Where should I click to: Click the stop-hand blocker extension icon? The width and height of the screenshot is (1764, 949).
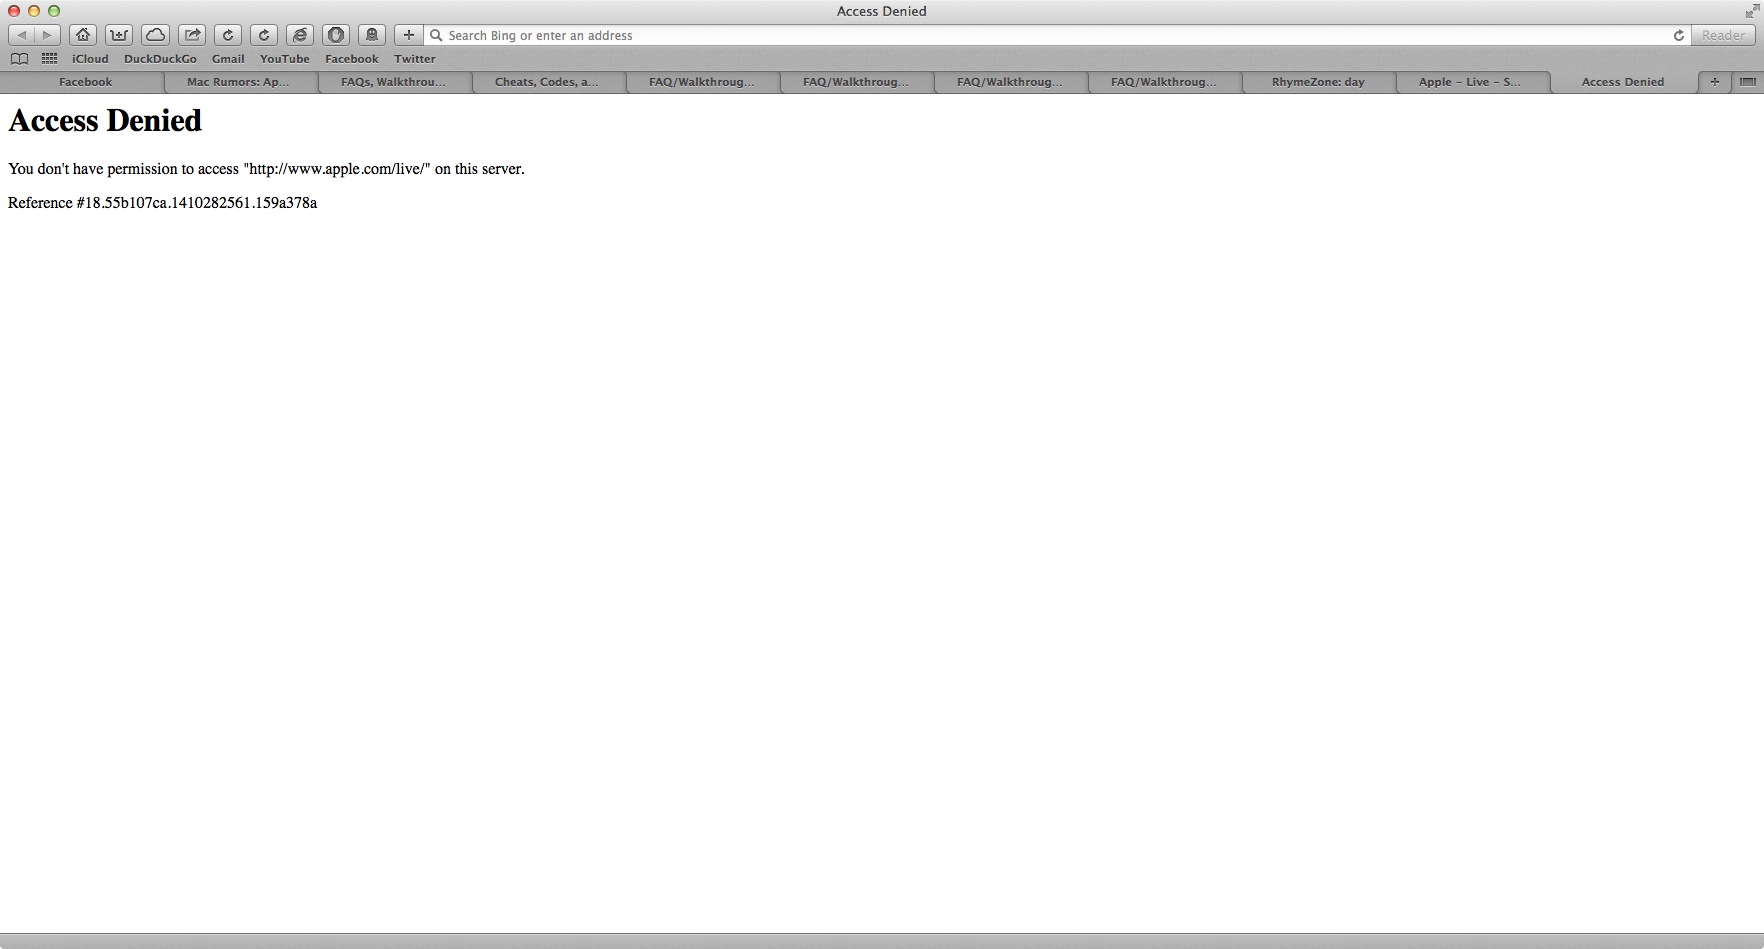point(336,35)
